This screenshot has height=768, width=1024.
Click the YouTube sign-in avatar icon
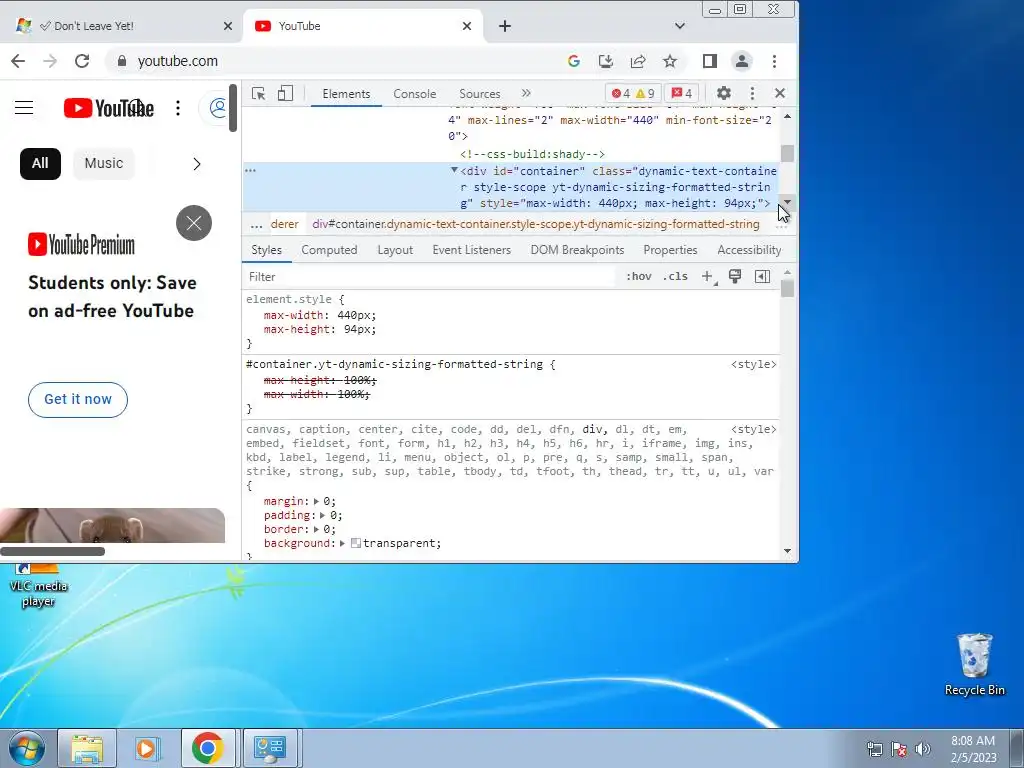point(218,108)
